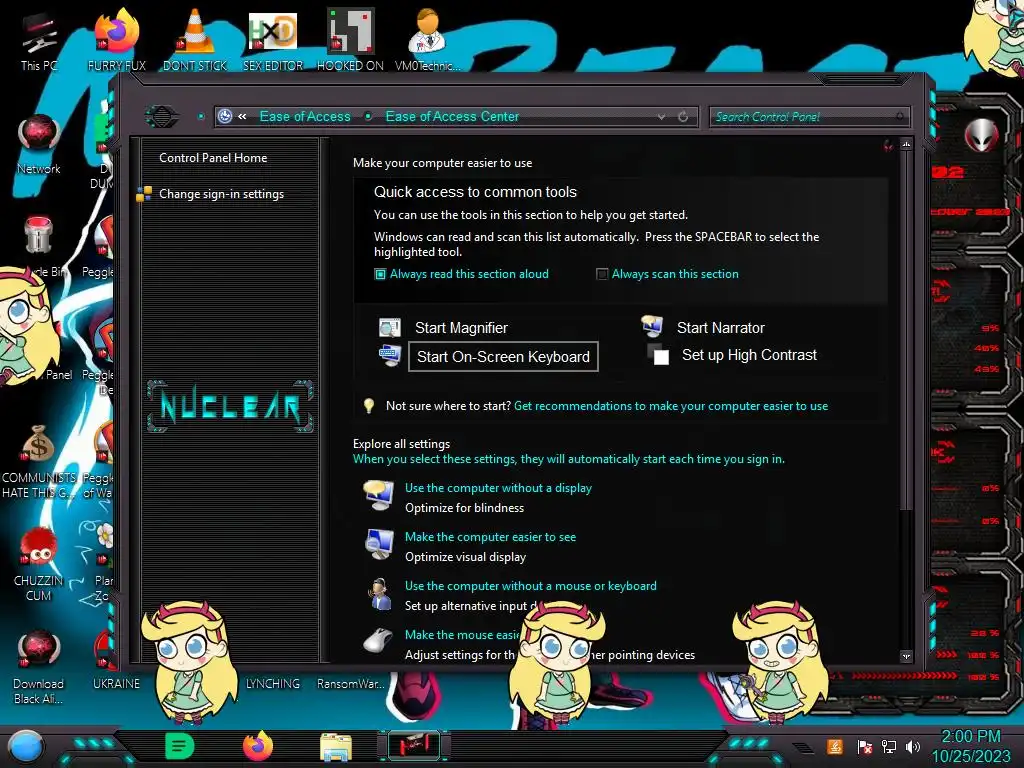
Task: Click the Action Center flag tray icon
Action: (x=865, y=746)
